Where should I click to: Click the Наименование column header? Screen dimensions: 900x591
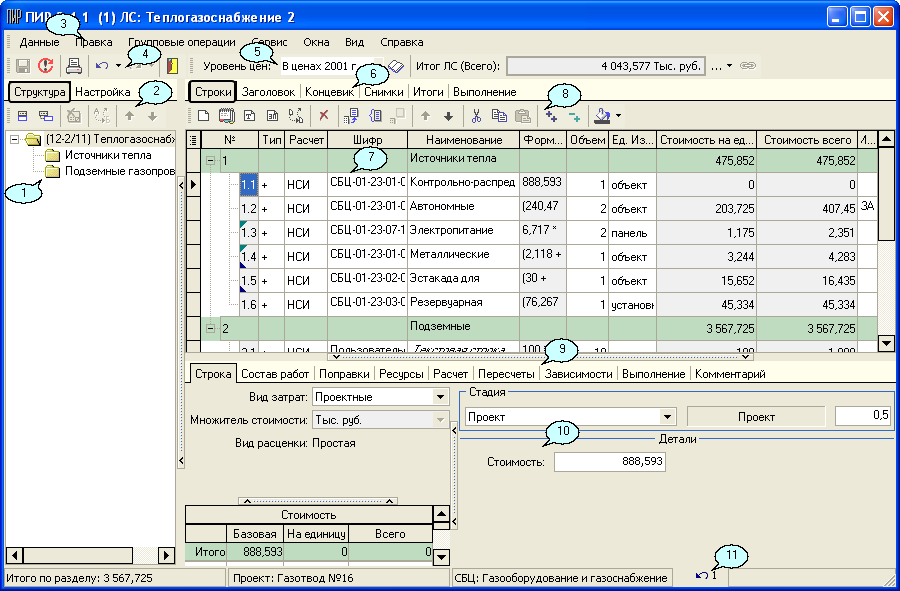point(464,140)
